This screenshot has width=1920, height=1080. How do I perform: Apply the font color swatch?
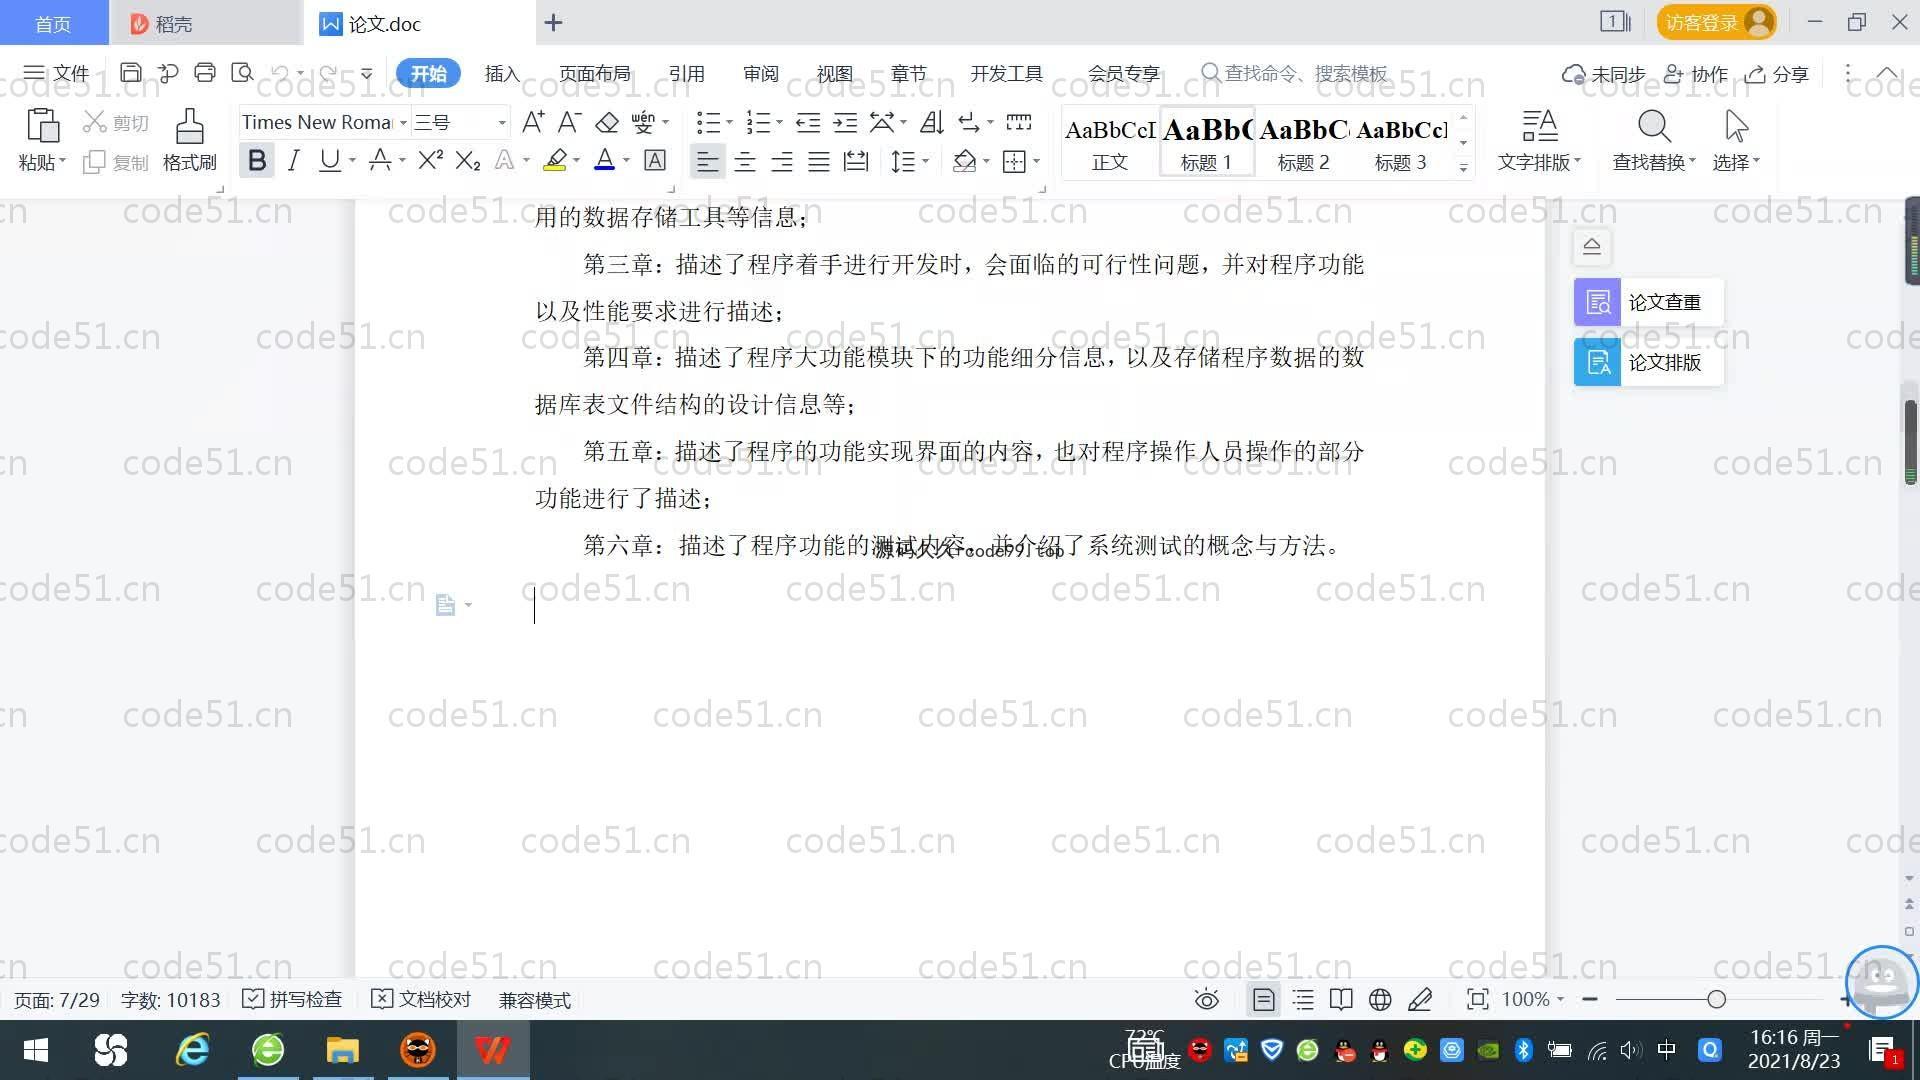point(604,161)
